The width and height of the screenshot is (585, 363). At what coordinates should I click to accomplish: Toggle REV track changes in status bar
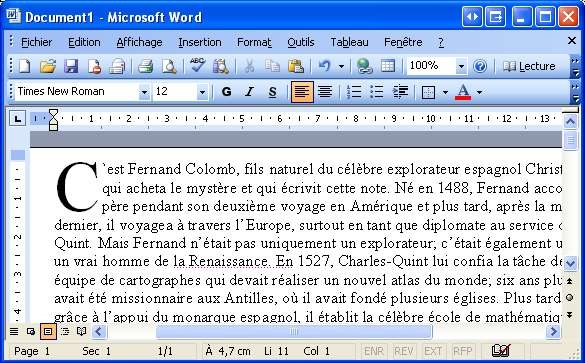pos(403,351)
